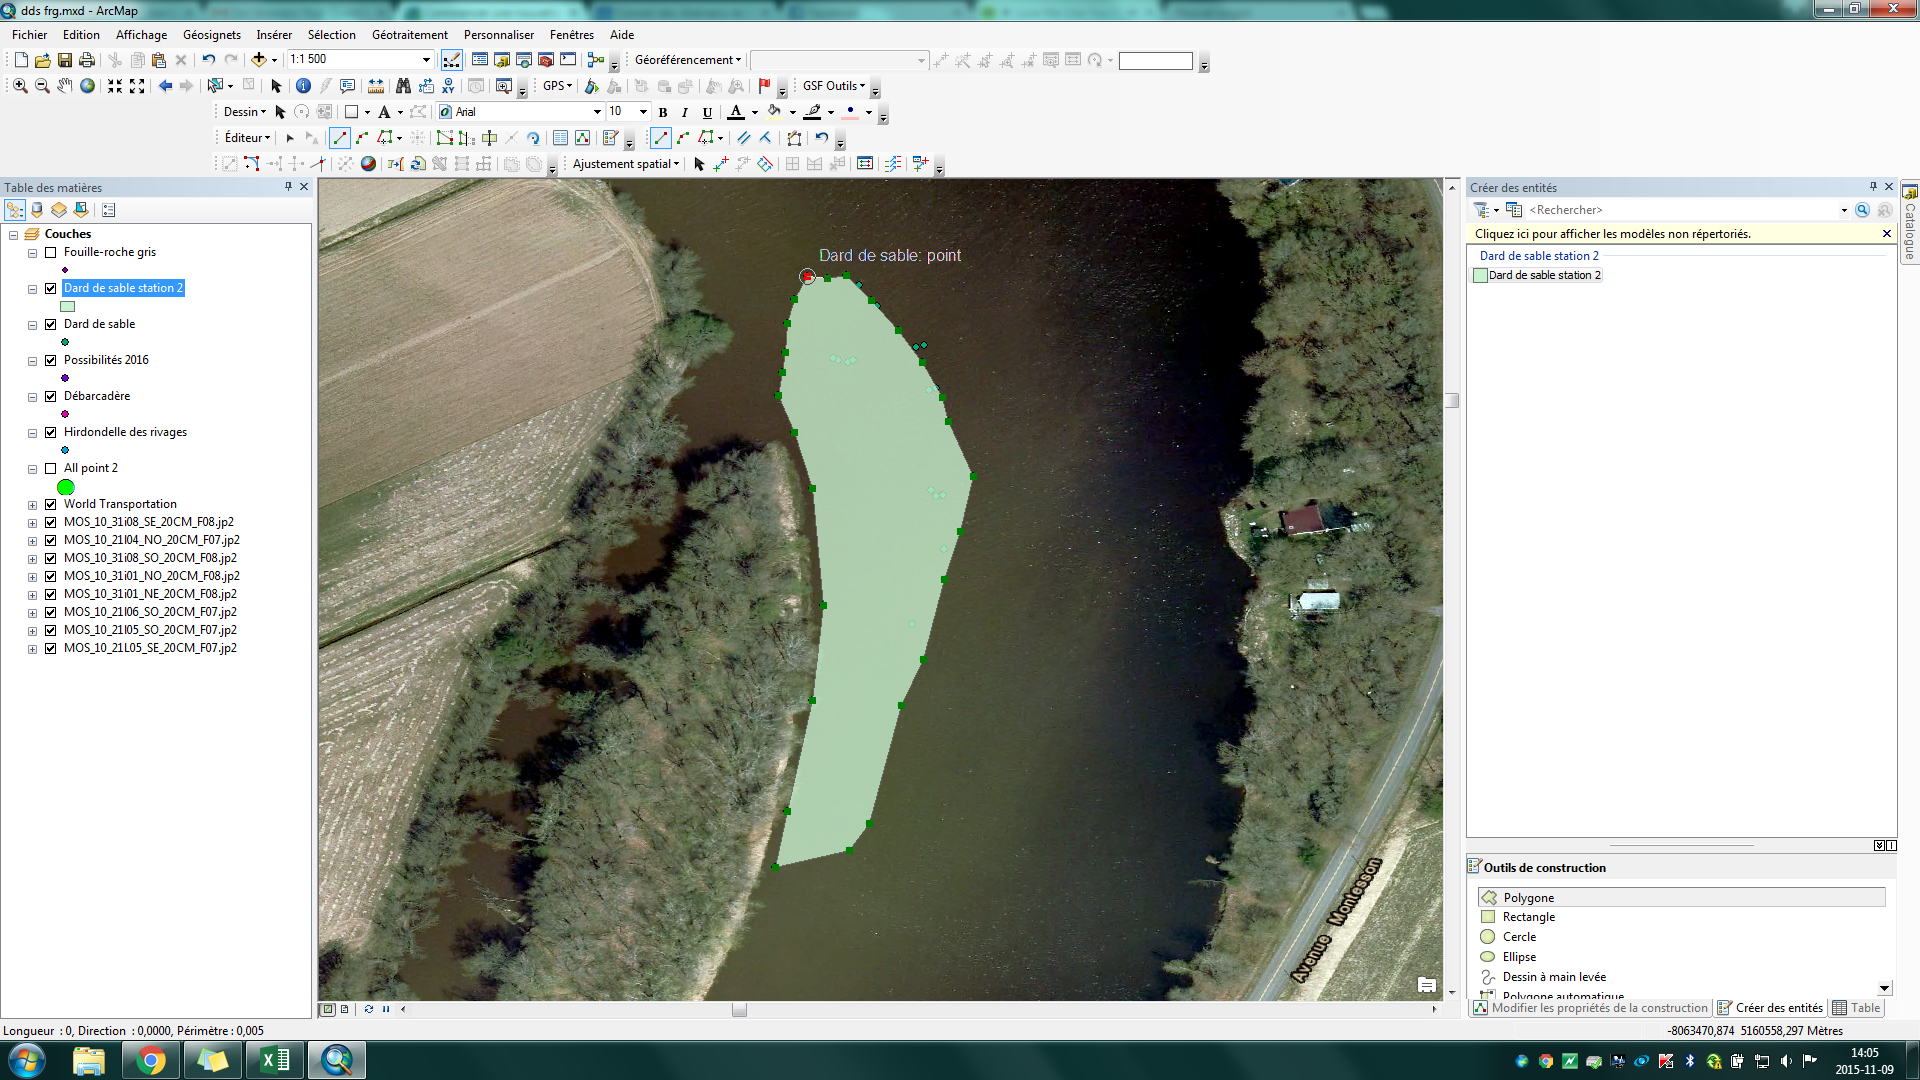This screenshot has width=1920, height=1080.
Task: Activate the Identify info tool
Action: [303, 86]
